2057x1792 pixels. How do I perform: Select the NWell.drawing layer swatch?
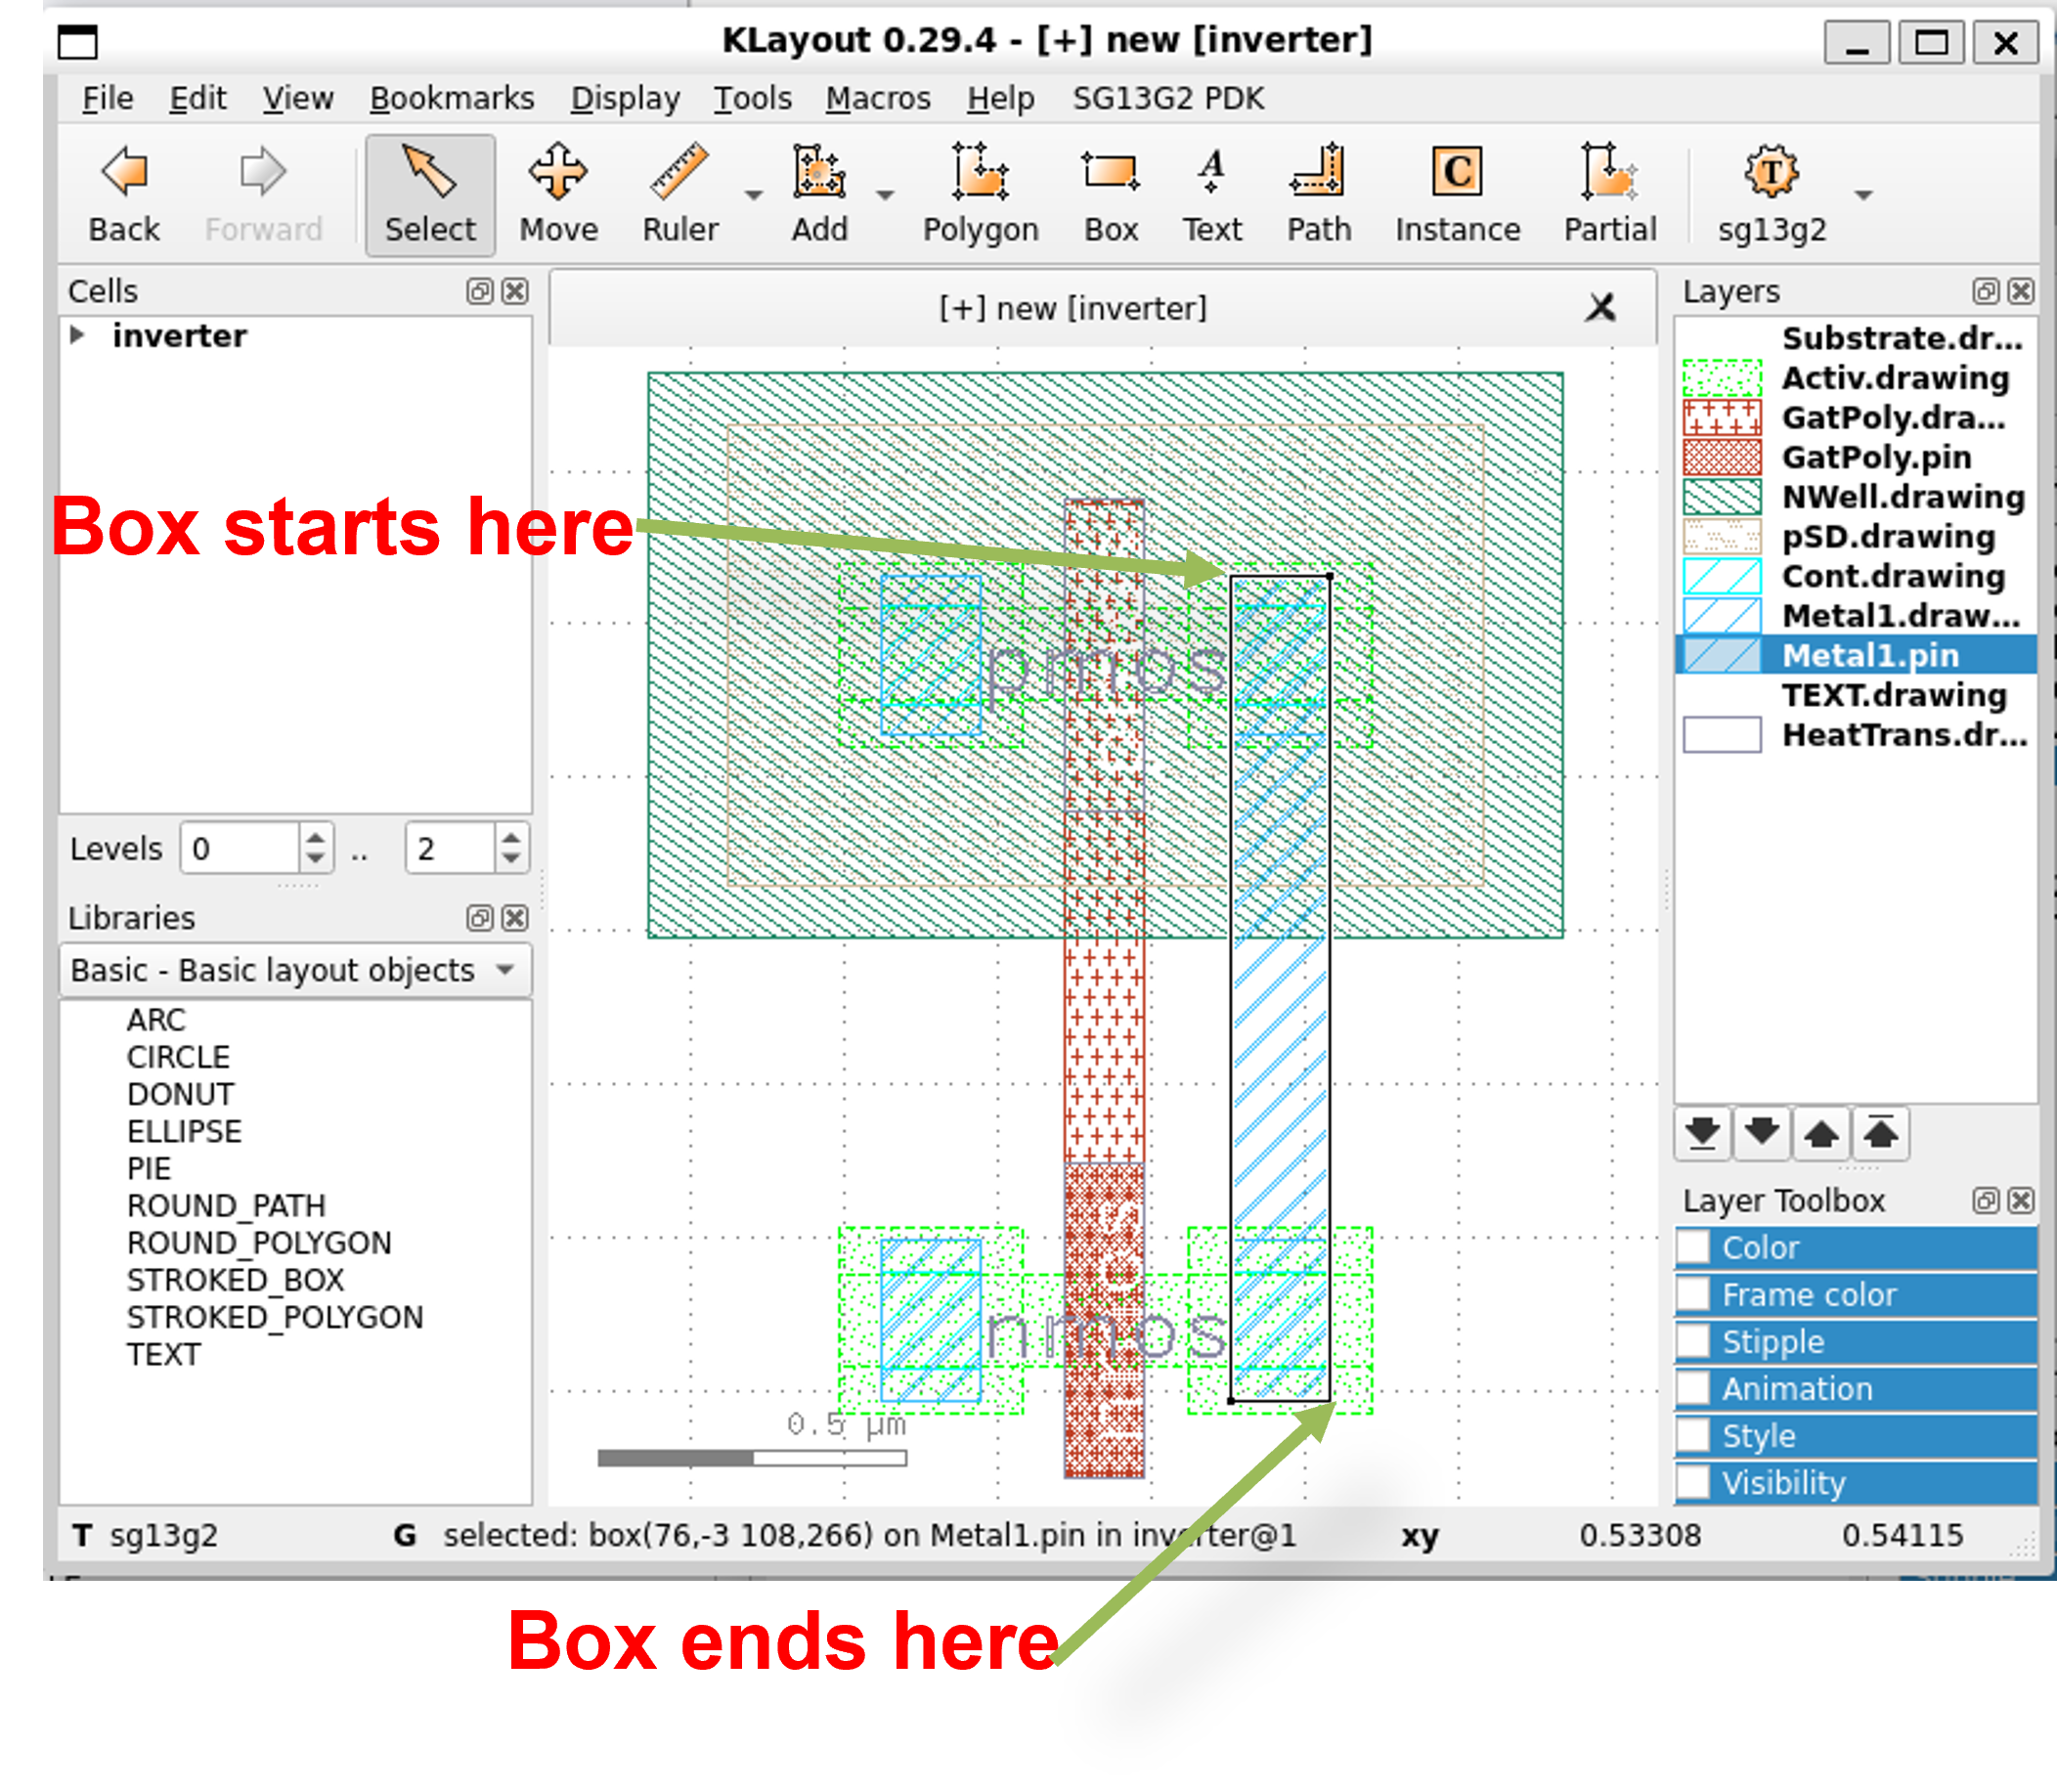click(1721, 497)
